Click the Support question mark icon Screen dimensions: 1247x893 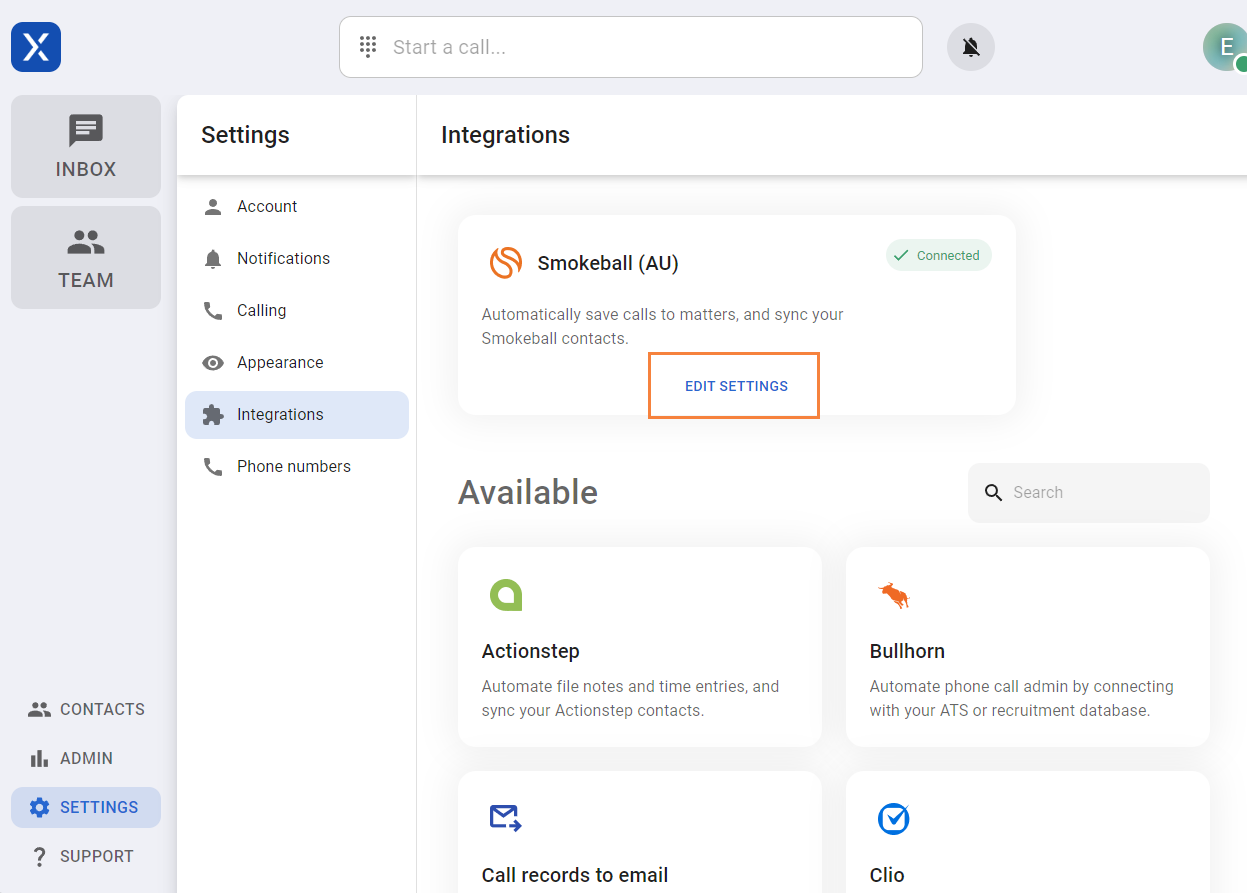tap(39, 856)
